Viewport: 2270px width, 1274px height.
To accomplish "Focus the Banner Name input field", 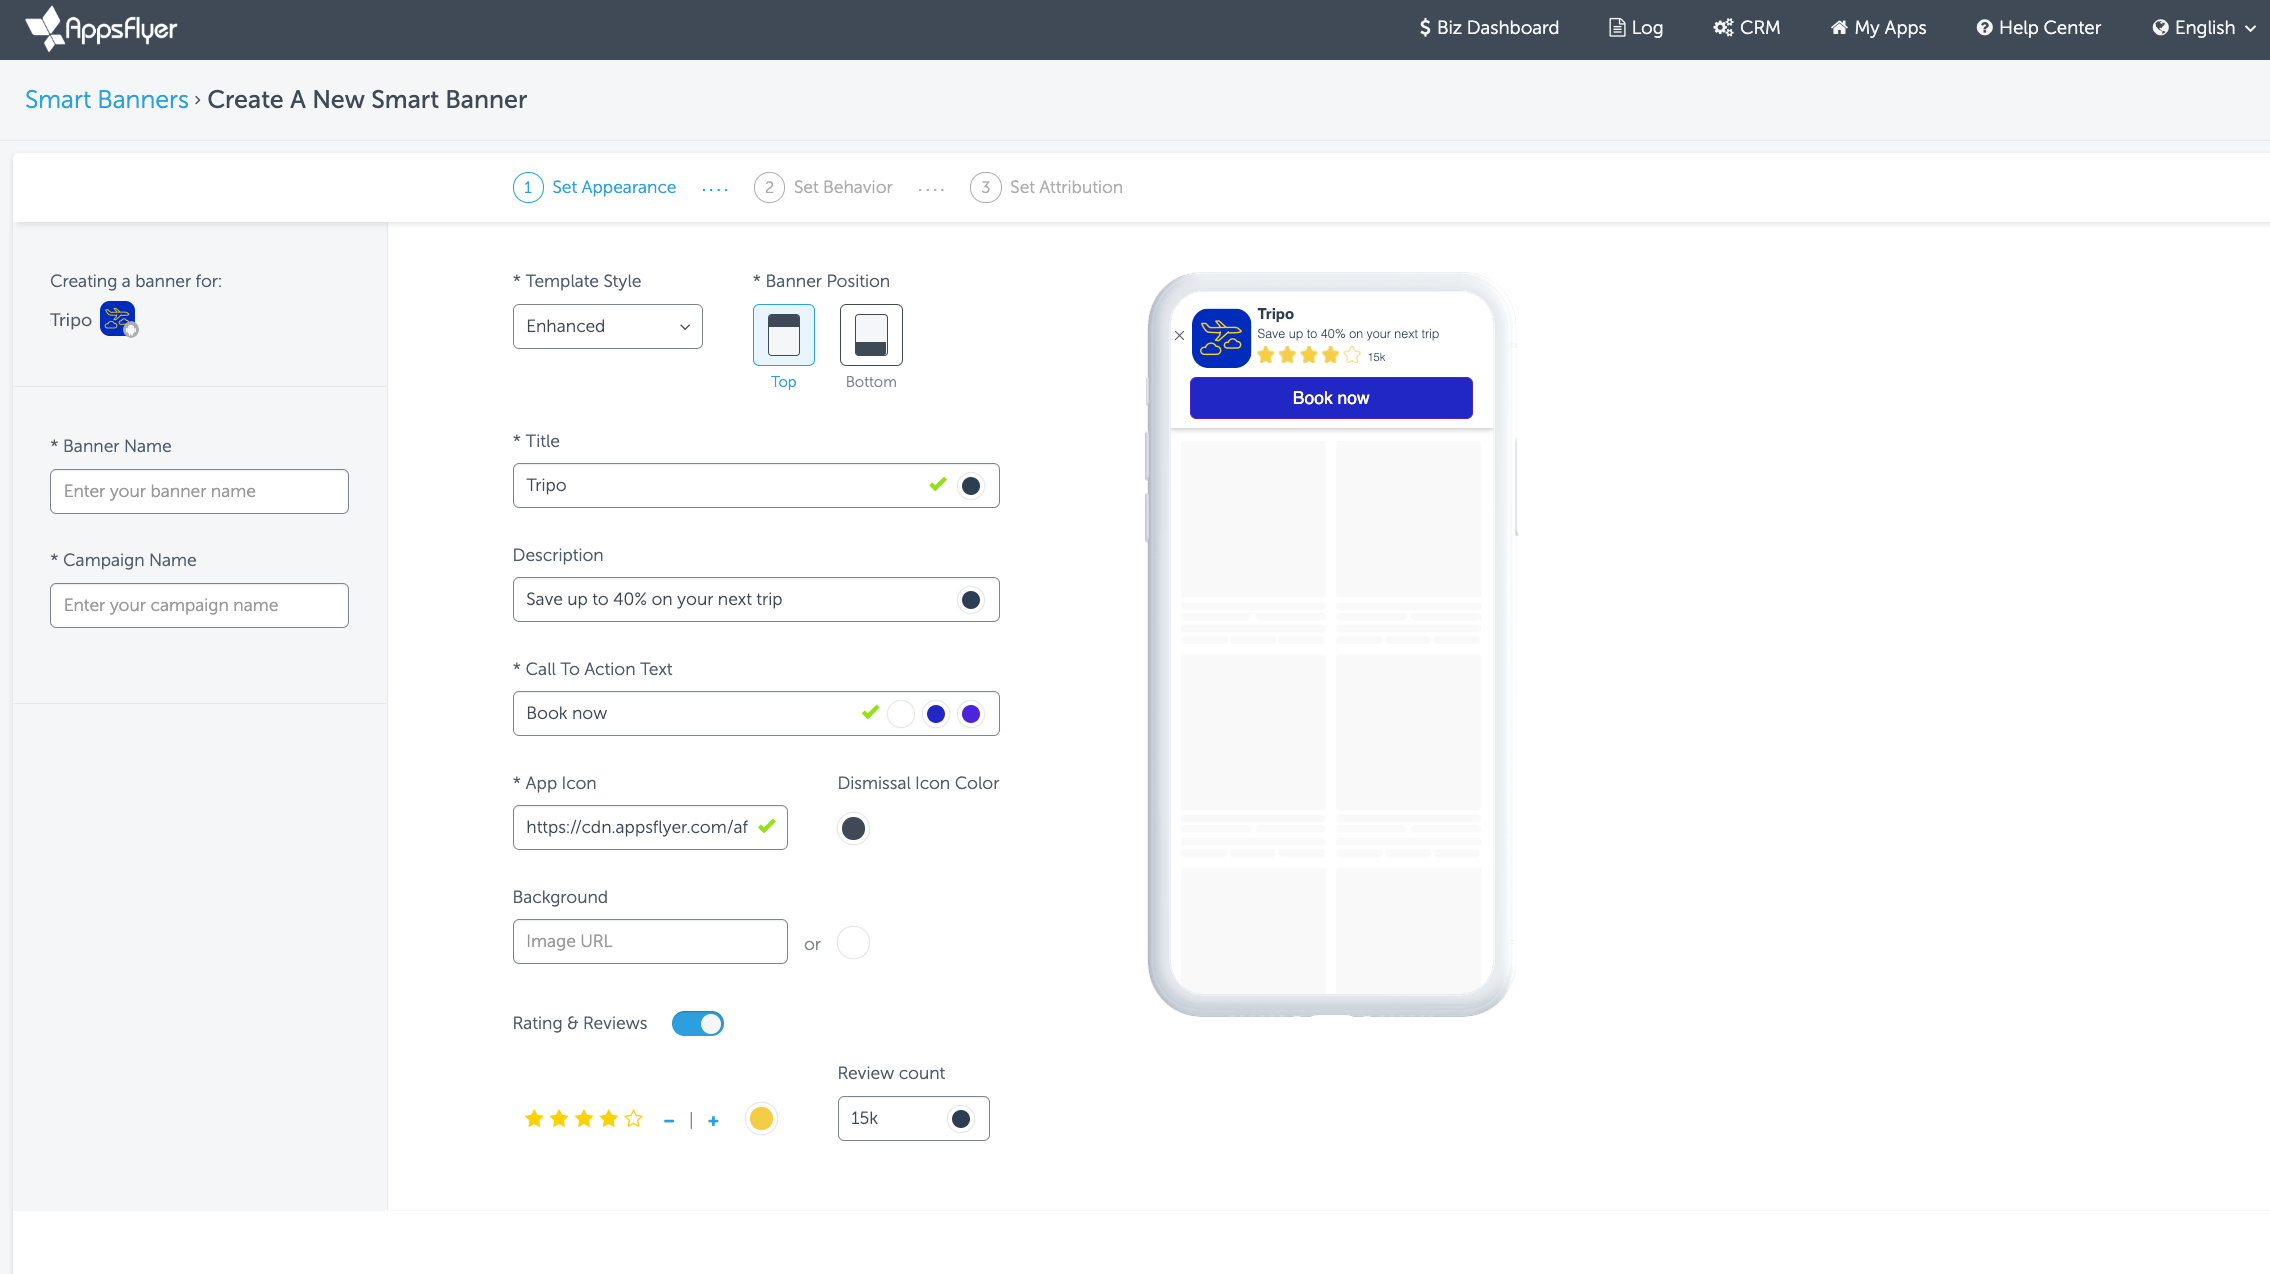I will pos(199,491).
